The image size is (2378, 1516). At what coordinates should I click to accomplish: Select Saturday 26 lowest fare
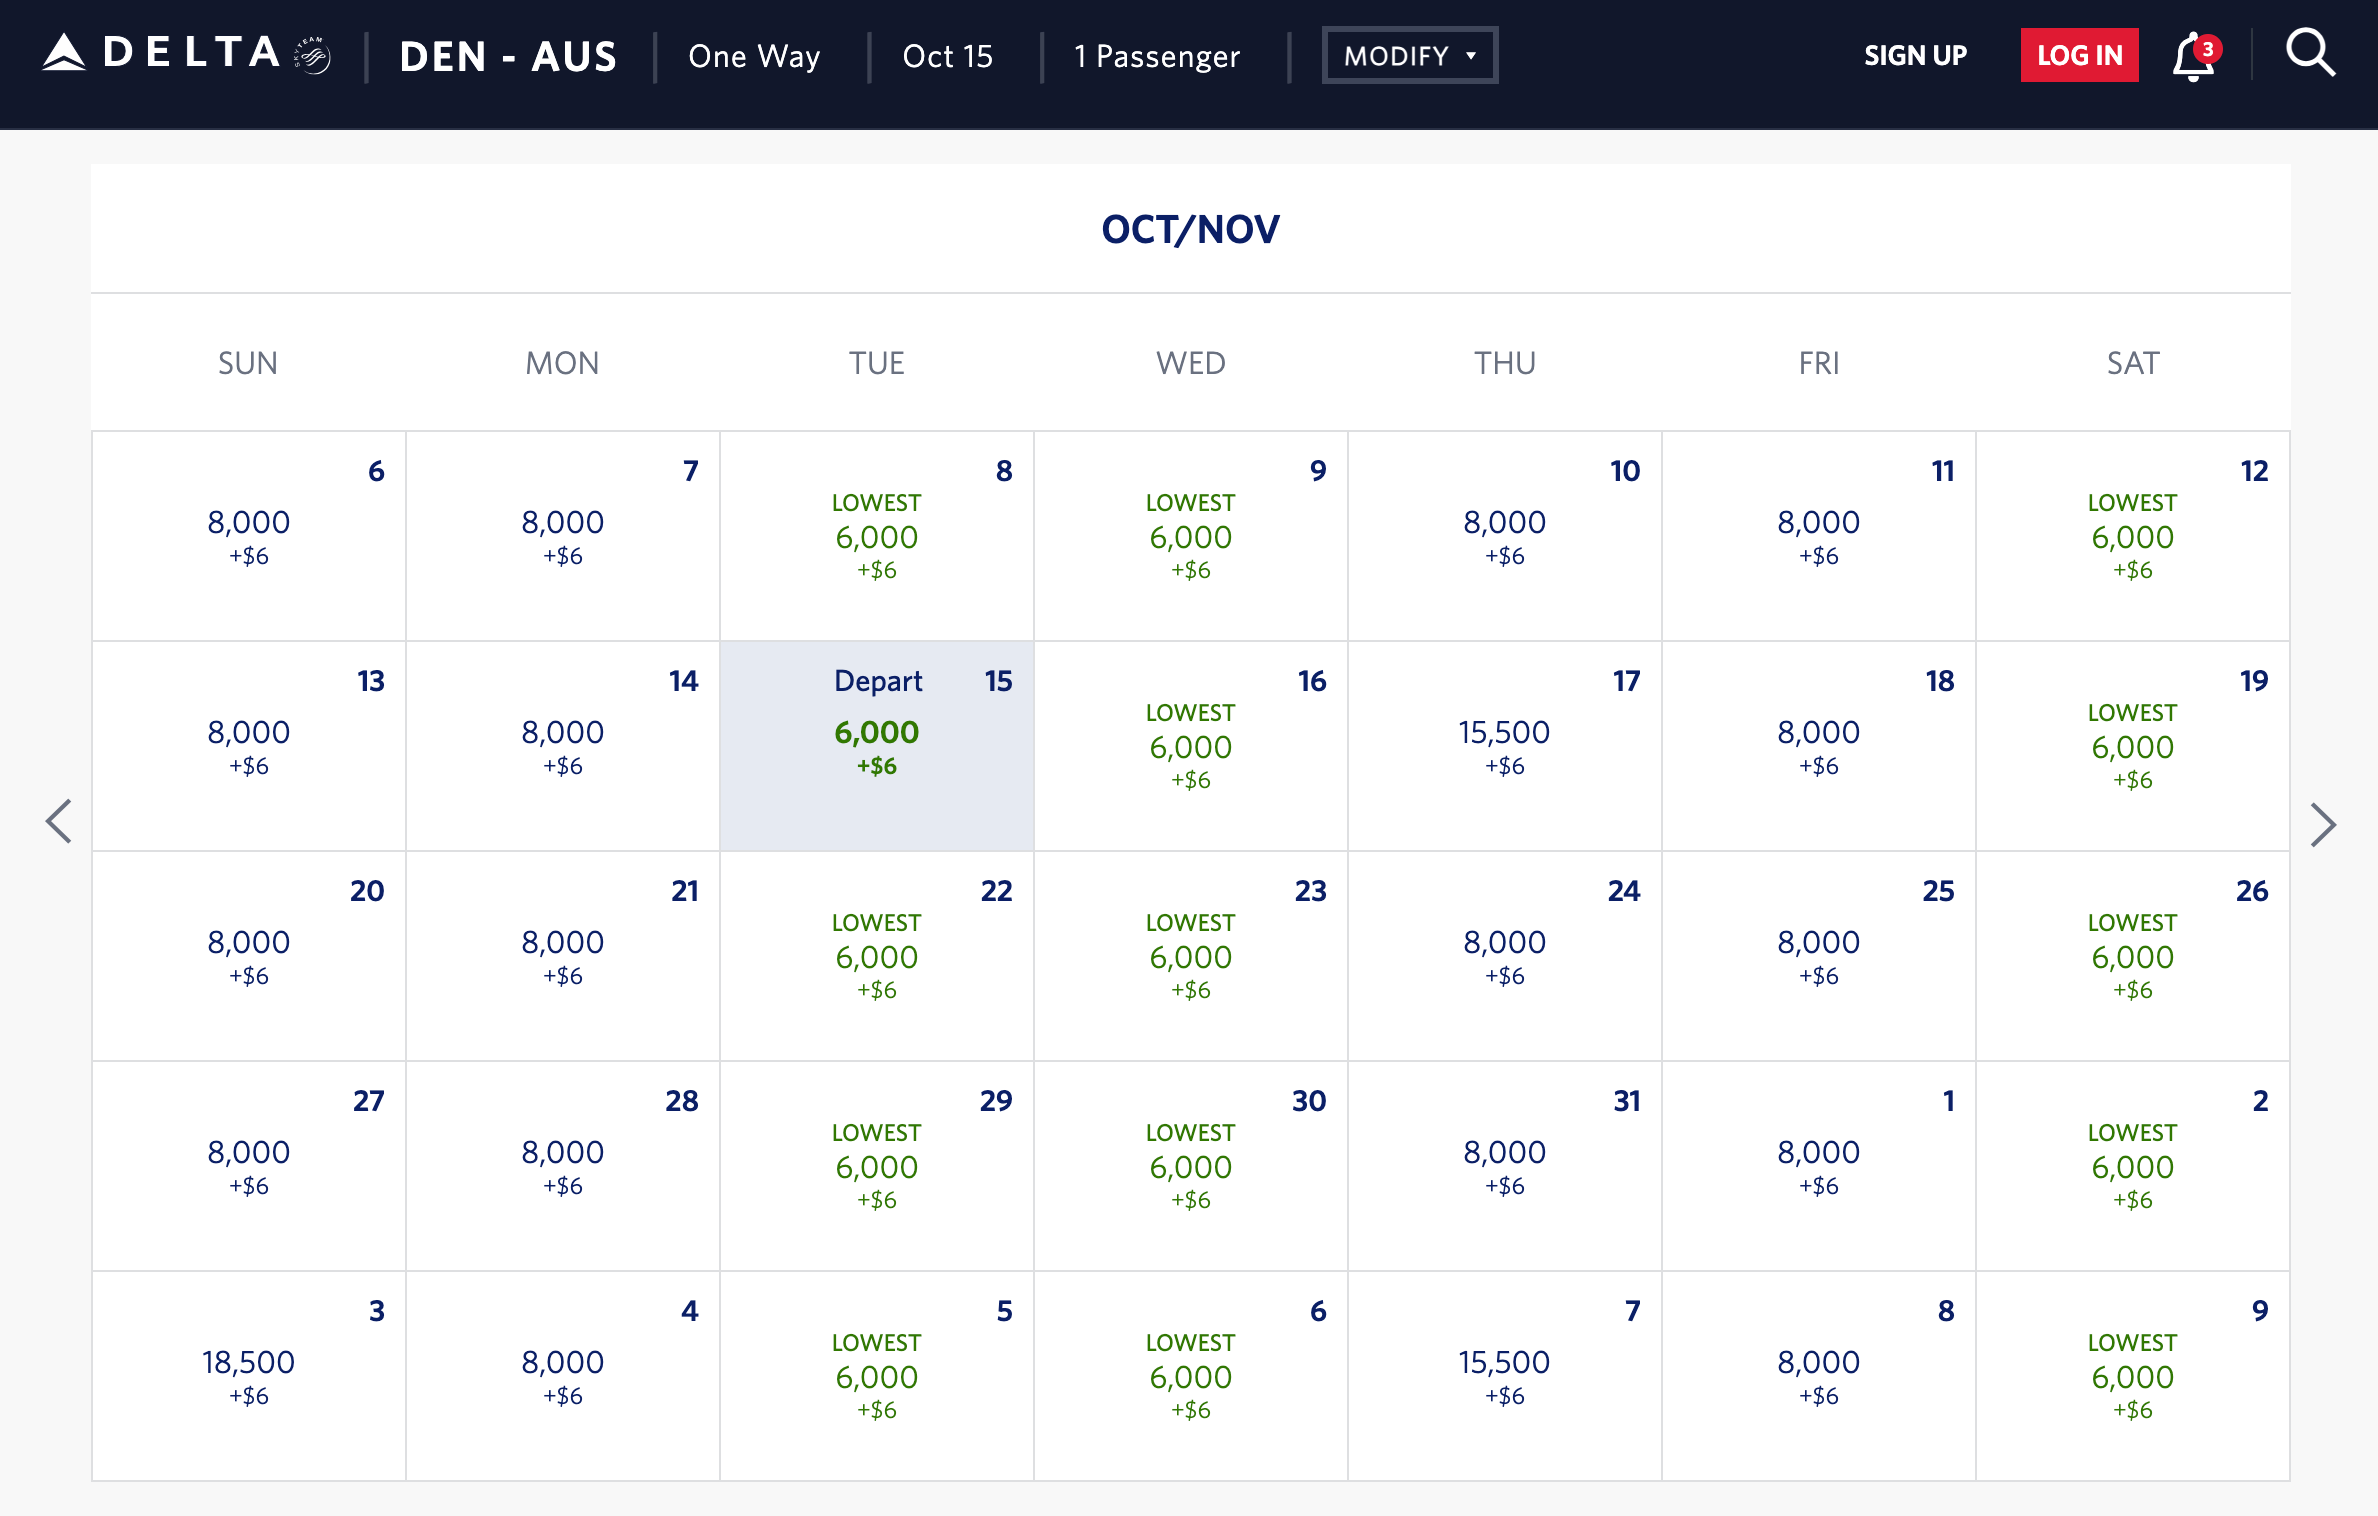(2132, 957)
